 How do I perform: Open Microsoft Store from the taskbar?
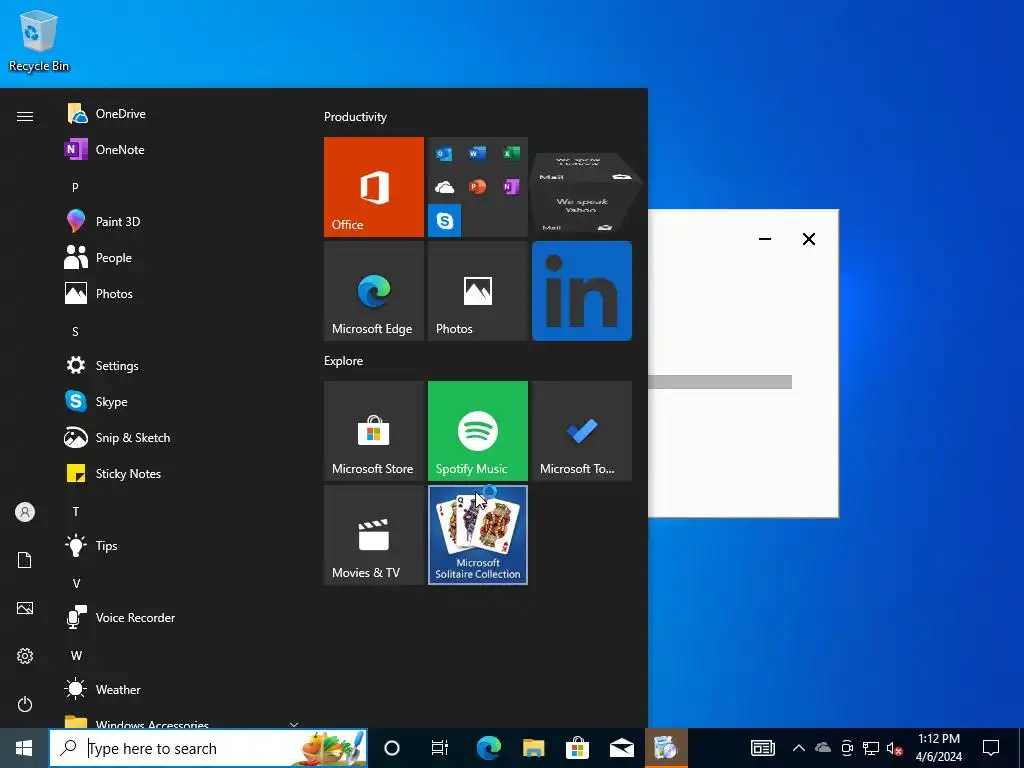pyautogui.click(x=577, y=748)
